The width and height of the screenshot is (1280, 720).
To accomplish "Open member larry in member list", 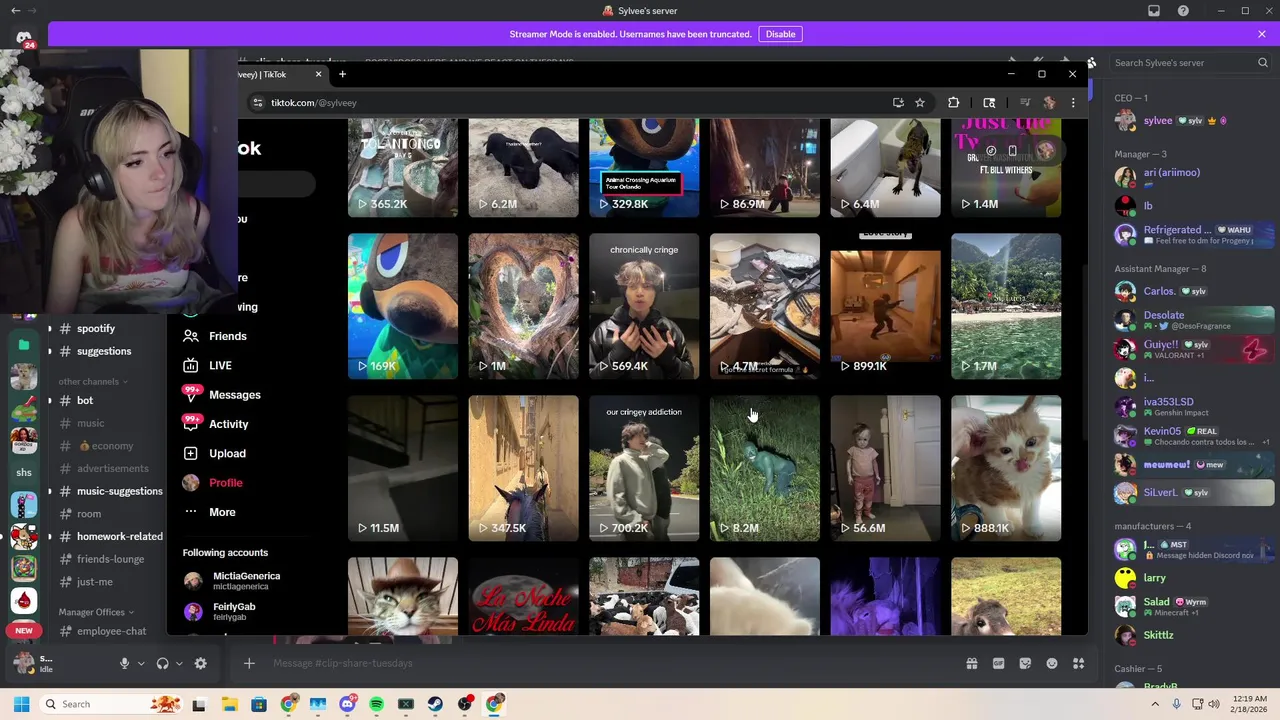I will pyautogui.click(x=1190, y=578).
